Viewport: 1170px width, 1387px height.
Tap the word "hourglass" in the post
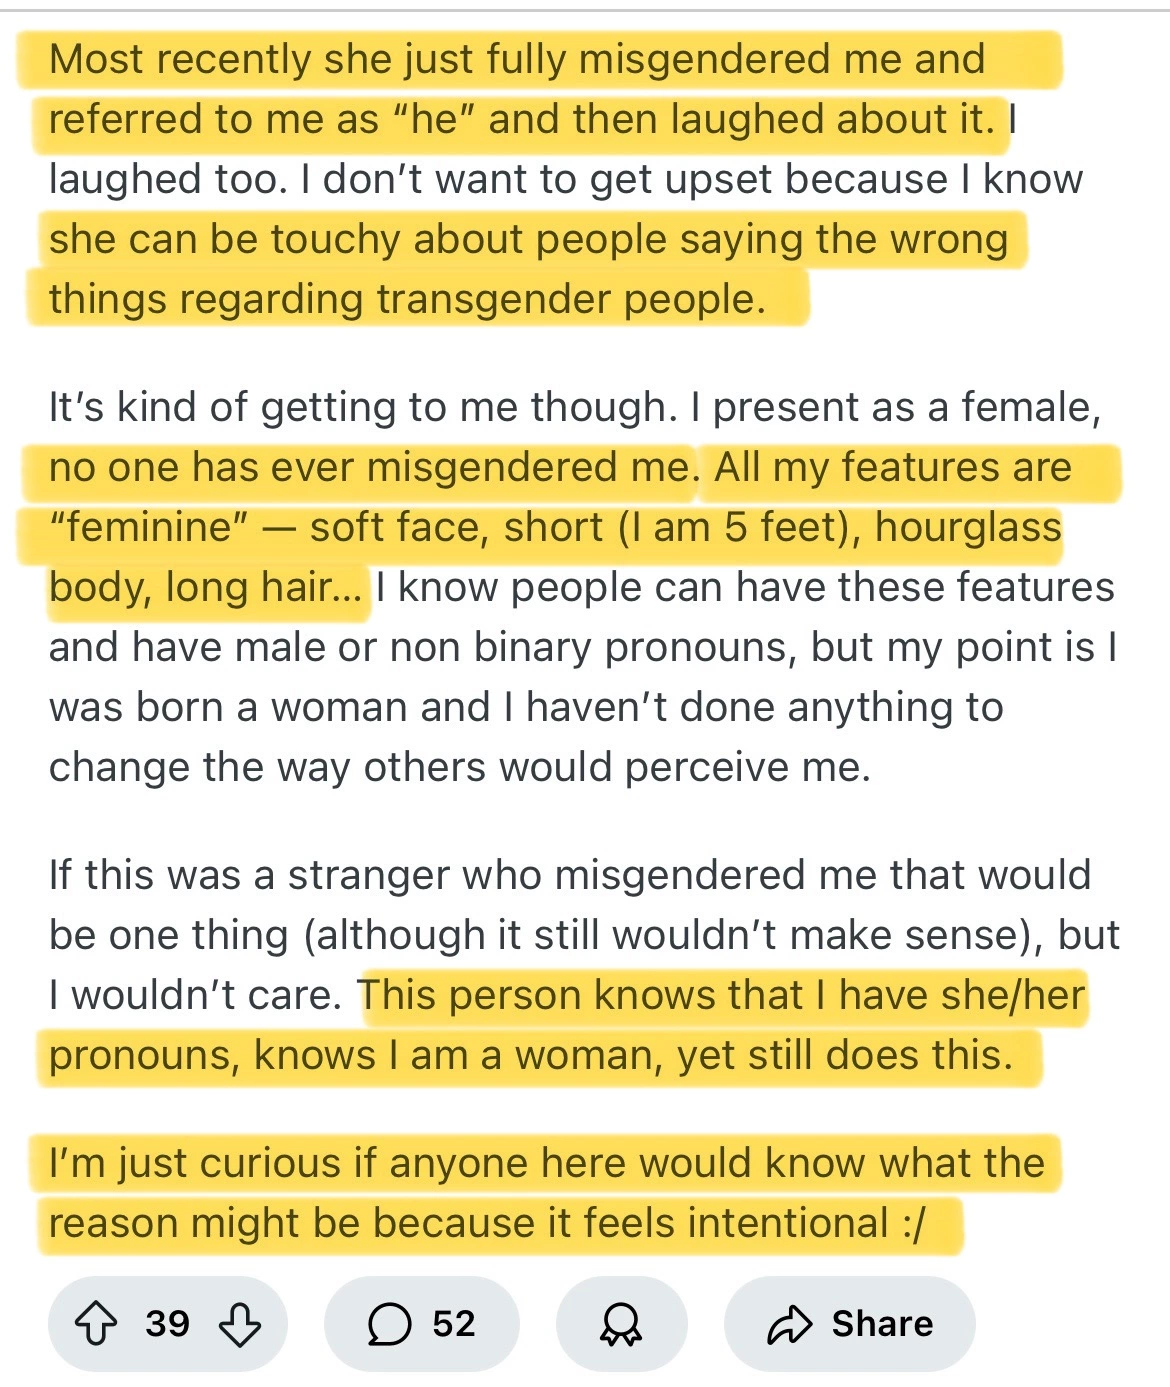[967, 528]
